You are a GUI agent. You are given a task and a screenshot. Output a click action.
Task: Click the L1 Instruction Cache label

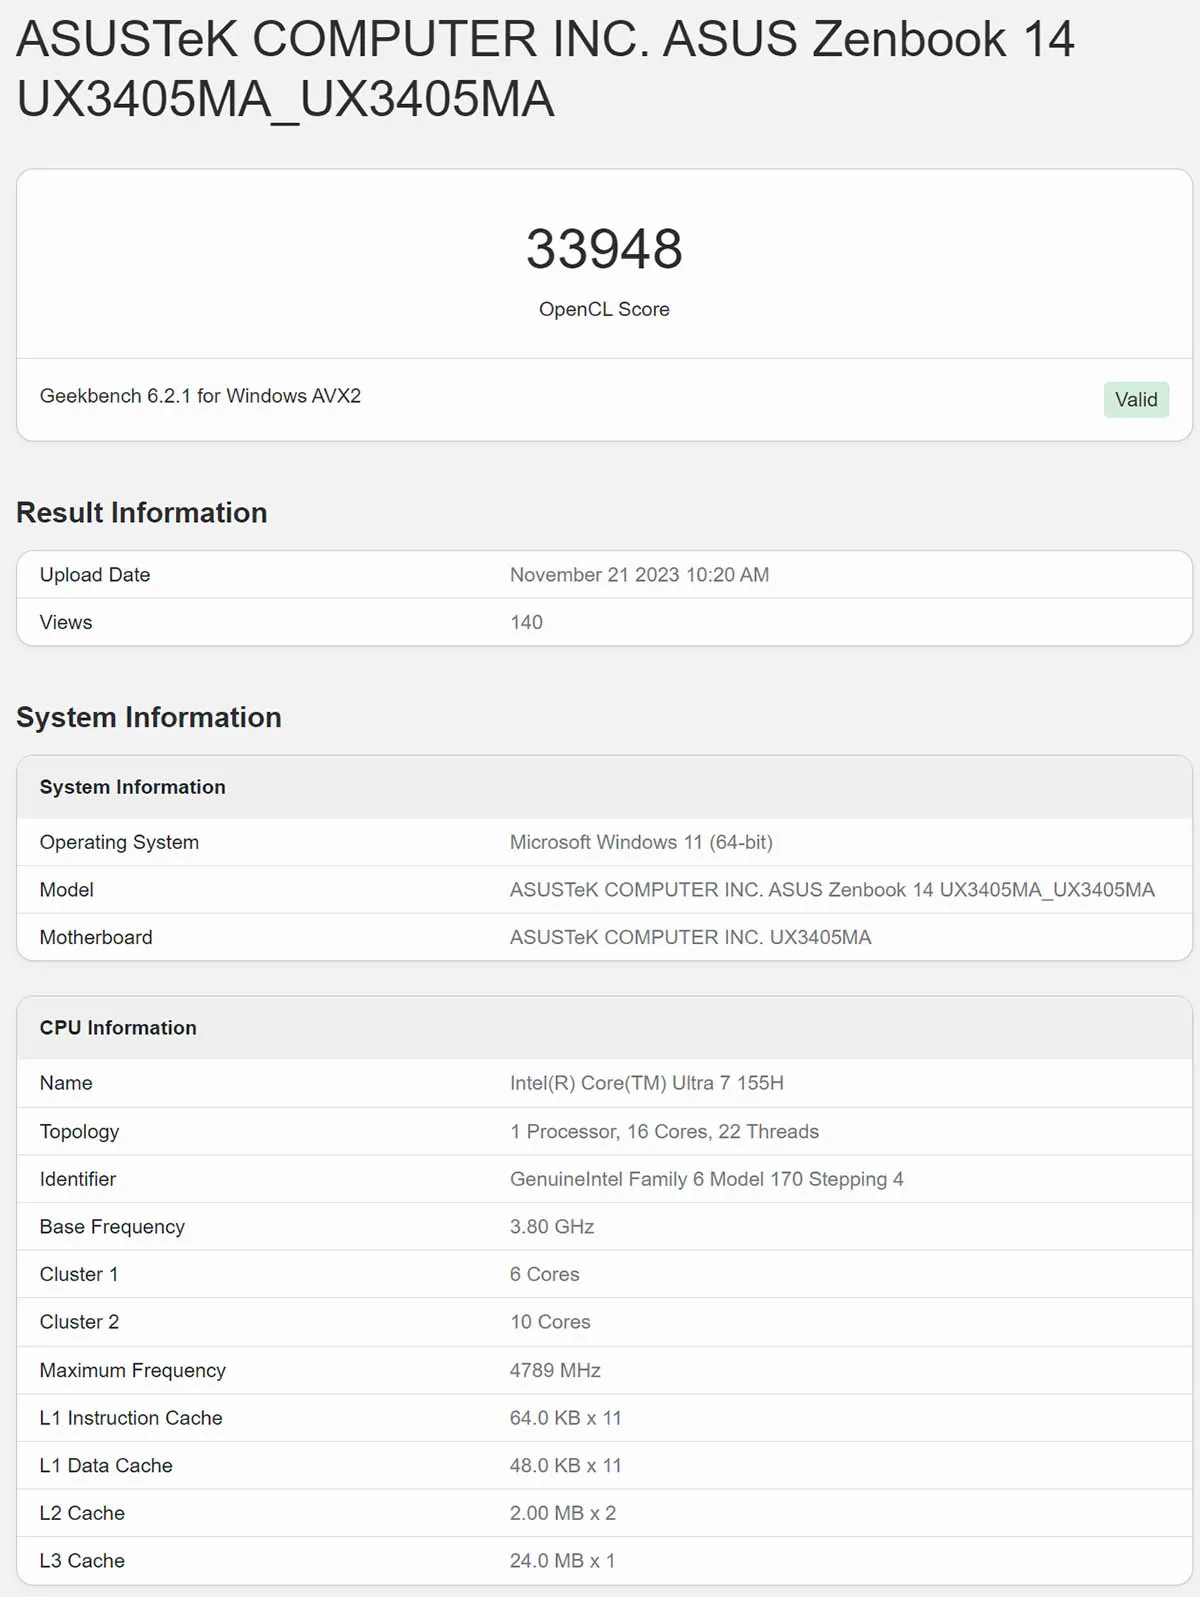pos(131,1418)
